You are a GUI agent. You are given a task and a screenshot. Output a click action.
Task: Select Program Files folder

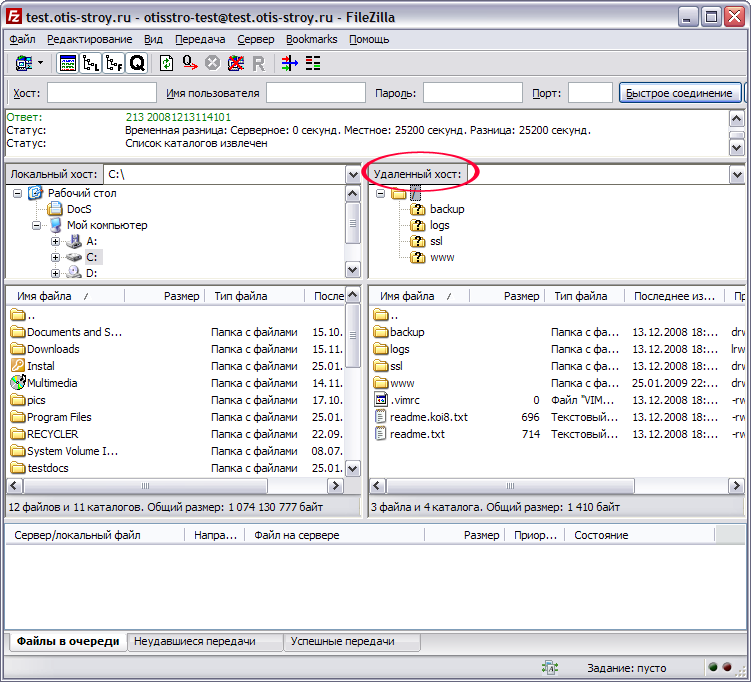coord(59,417)
